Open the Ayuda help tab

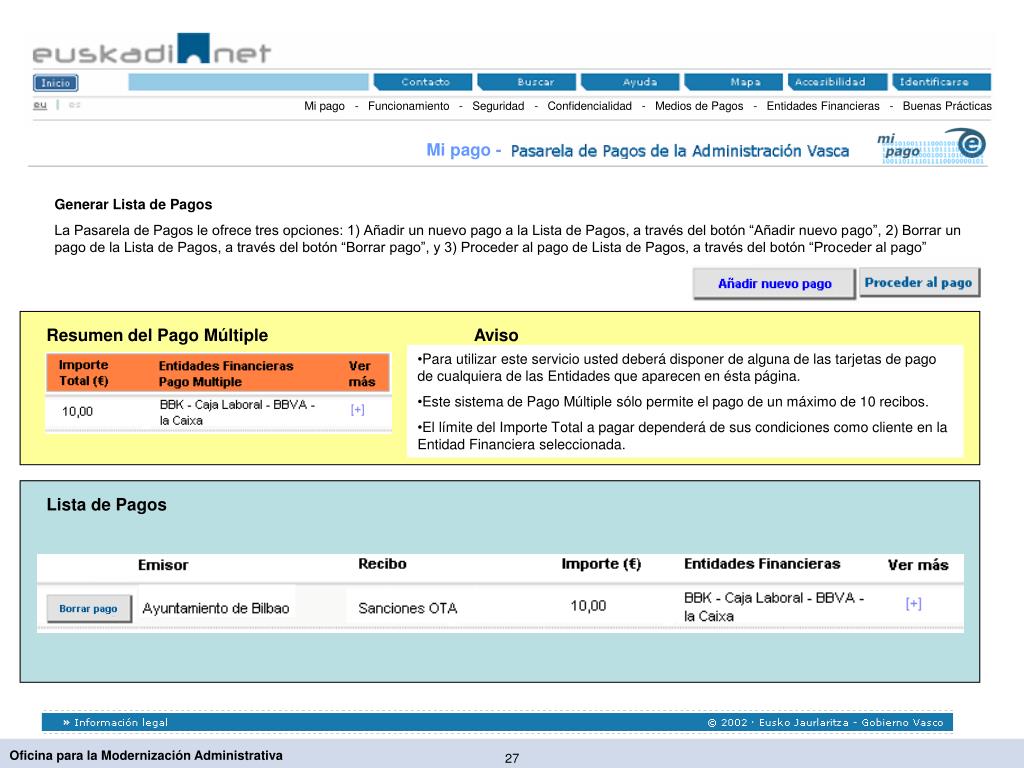[x=639, y=82]
